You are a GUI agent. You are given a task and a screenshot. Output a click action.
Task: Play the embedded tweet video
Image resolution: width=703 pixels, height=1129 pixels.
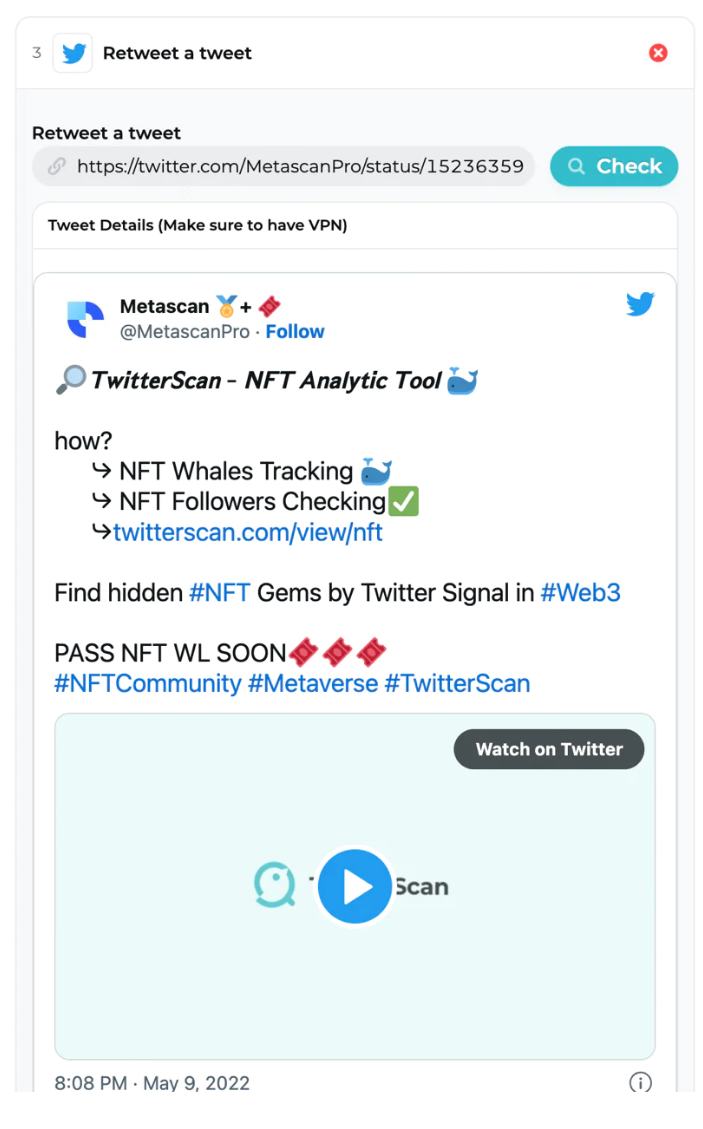[x=354, y=886]
